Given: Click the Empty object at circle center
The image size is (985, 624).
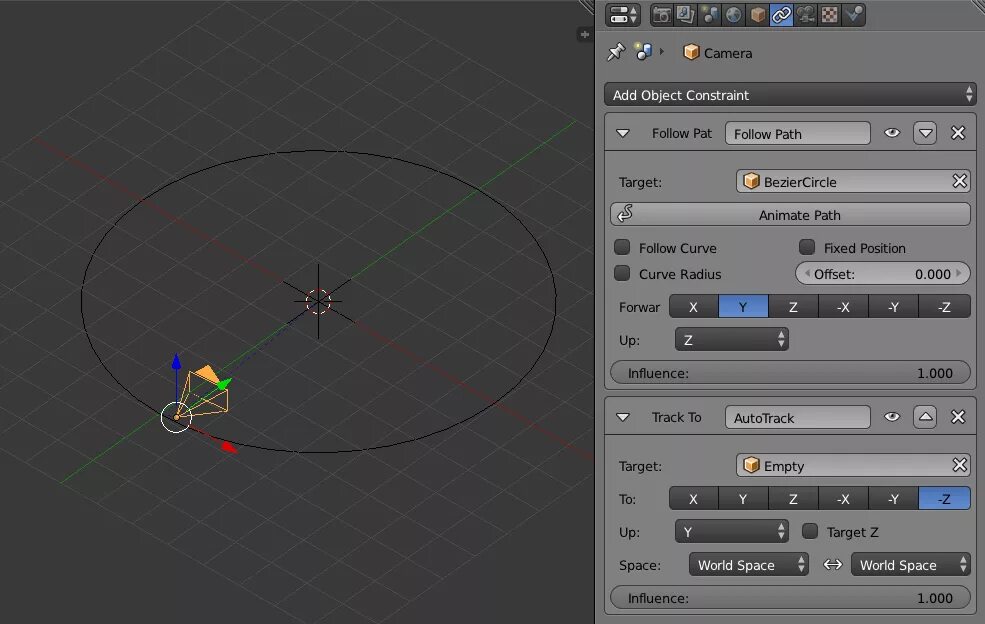Looking at the screenshot, I should [318, 302].
